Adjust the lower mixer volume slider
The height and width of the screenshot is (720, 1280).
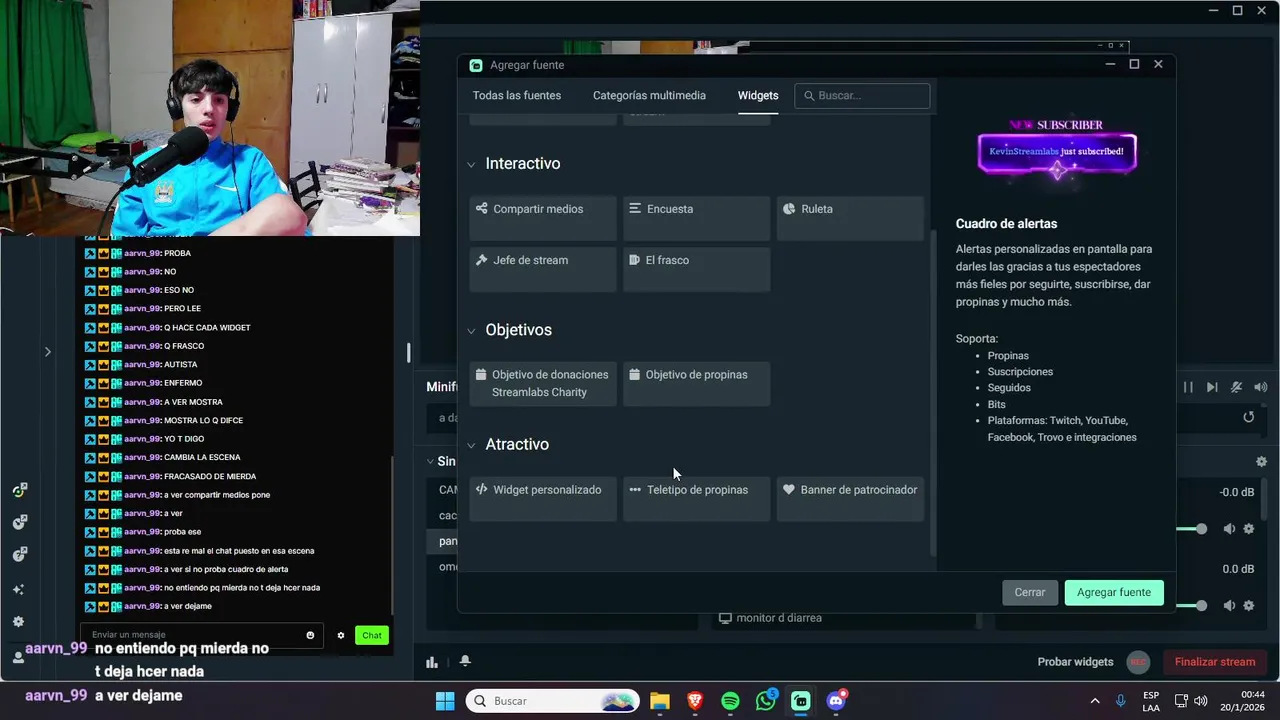click(x=1201, y=605)
